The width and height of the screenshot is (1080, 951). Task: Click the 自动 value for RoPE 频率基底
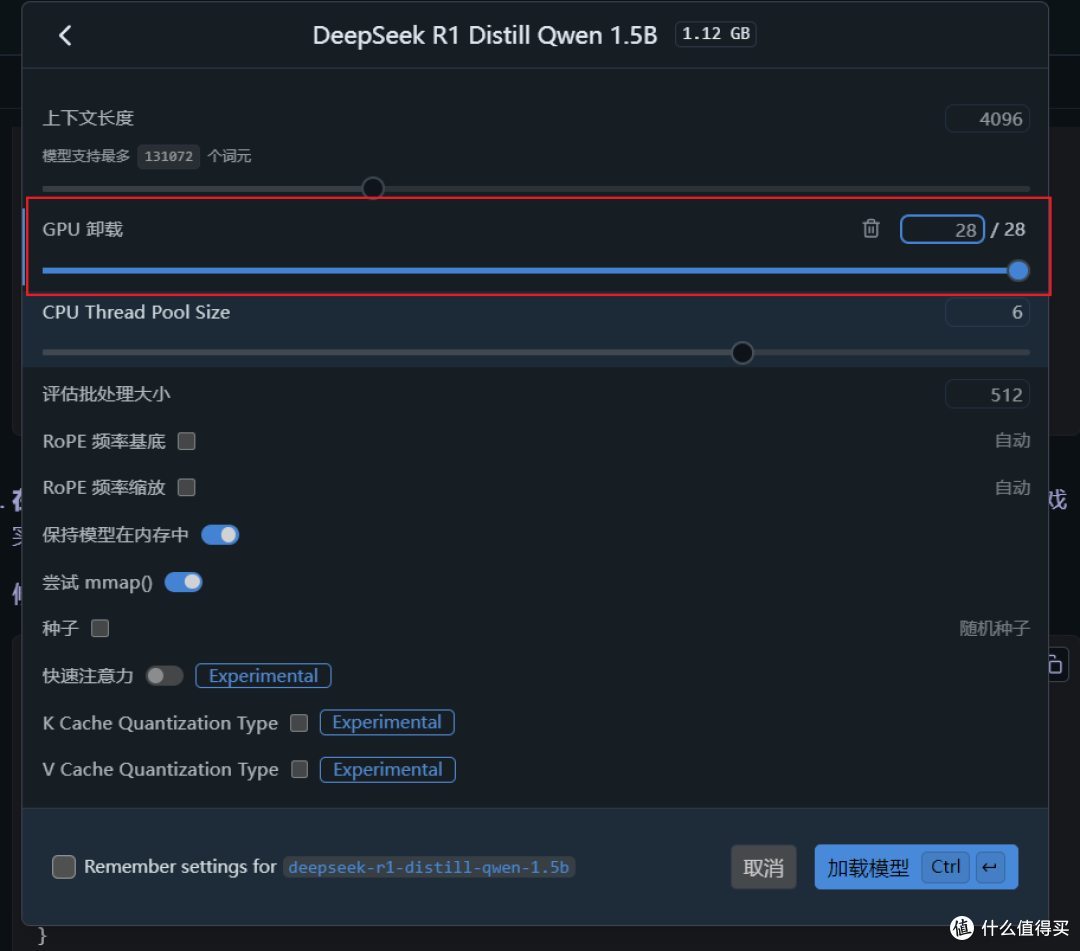tap(1012, 441)
